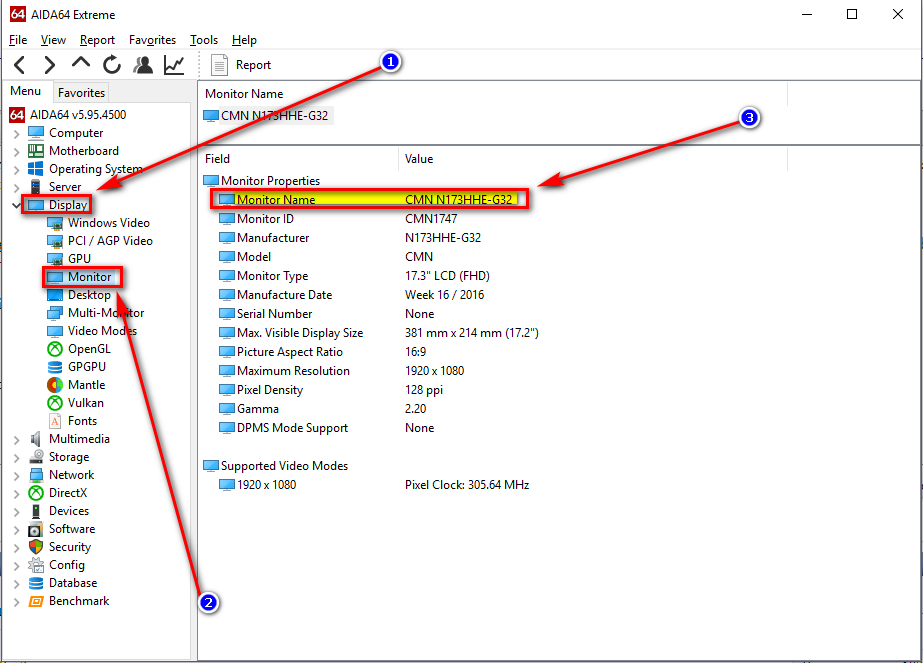
Task: Click the Value column header
Action: pyautogui.click(x=593, y=159)
